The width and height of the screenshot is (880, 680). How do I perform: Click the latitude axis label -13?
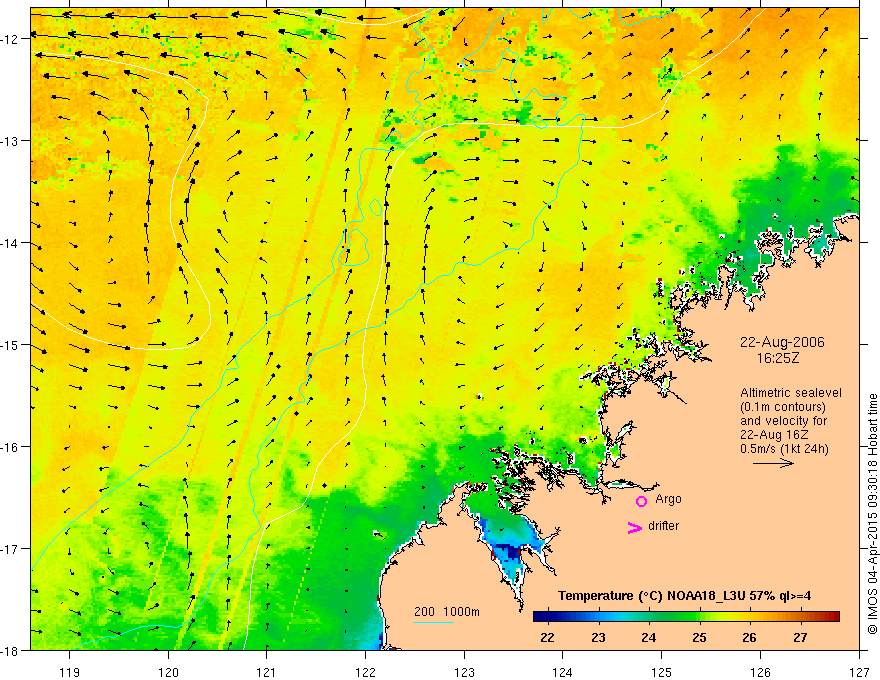(12, 141)
